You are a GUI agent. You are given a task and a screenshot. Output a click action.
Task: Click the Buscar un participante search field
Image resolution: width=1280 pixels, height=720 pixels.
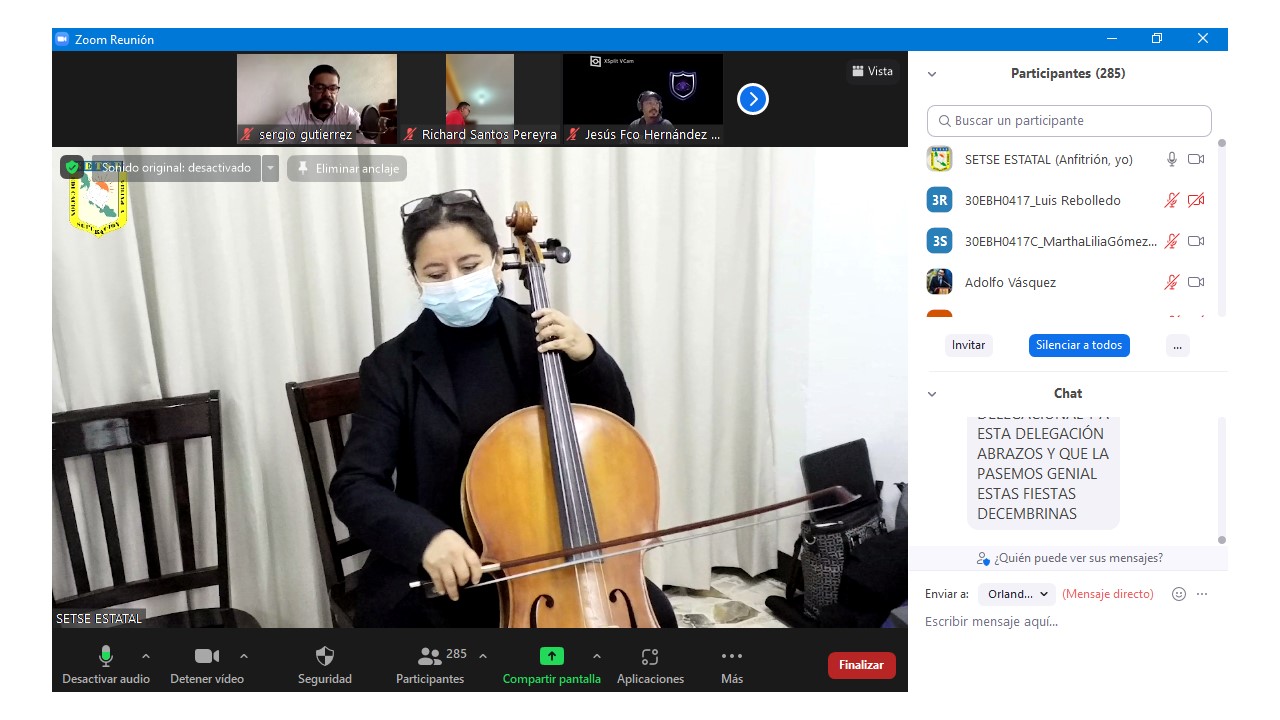click(x=1069, y=120)
